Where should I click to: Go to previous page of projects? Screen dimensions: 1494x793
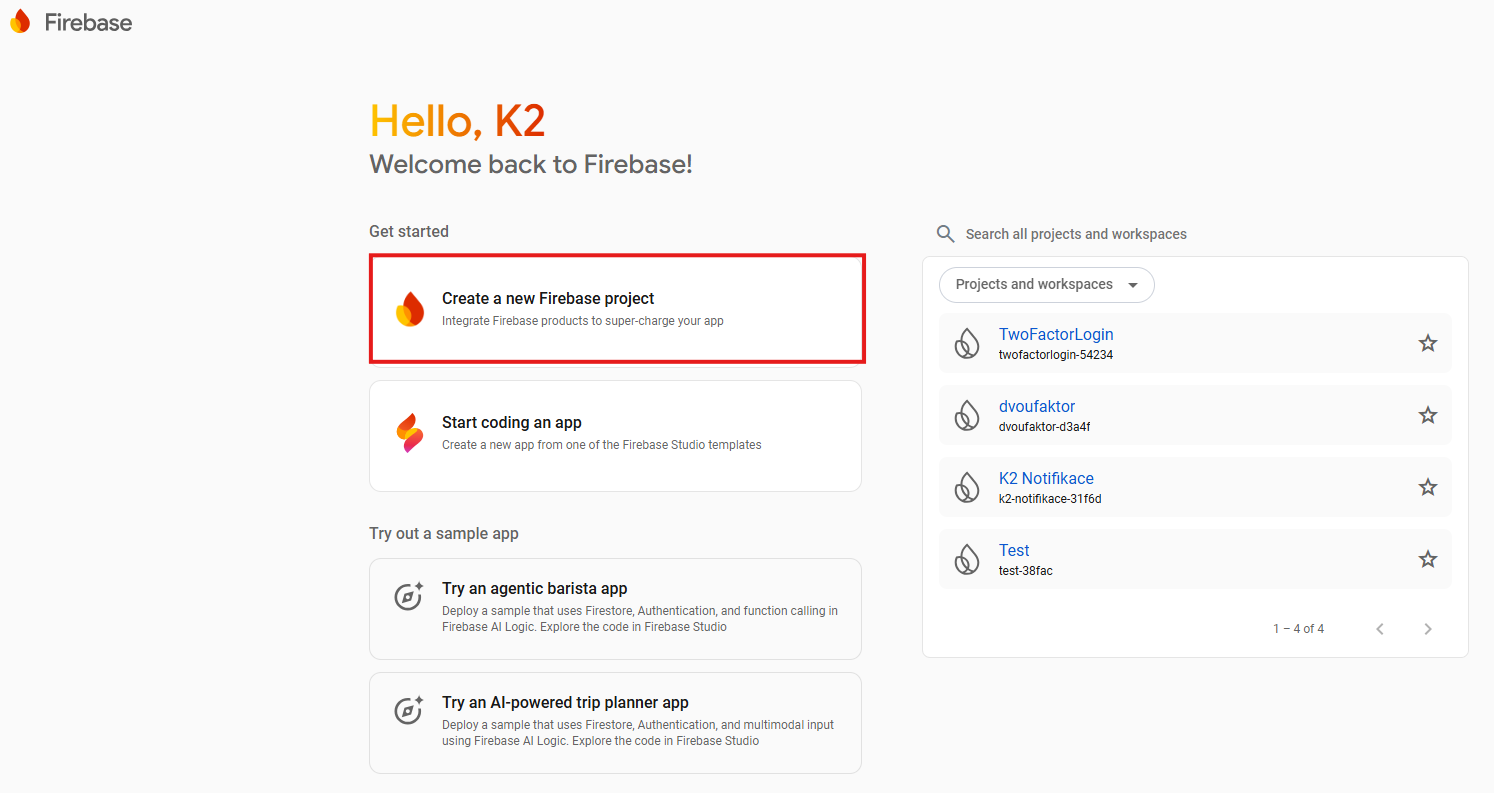[1380, 629]
